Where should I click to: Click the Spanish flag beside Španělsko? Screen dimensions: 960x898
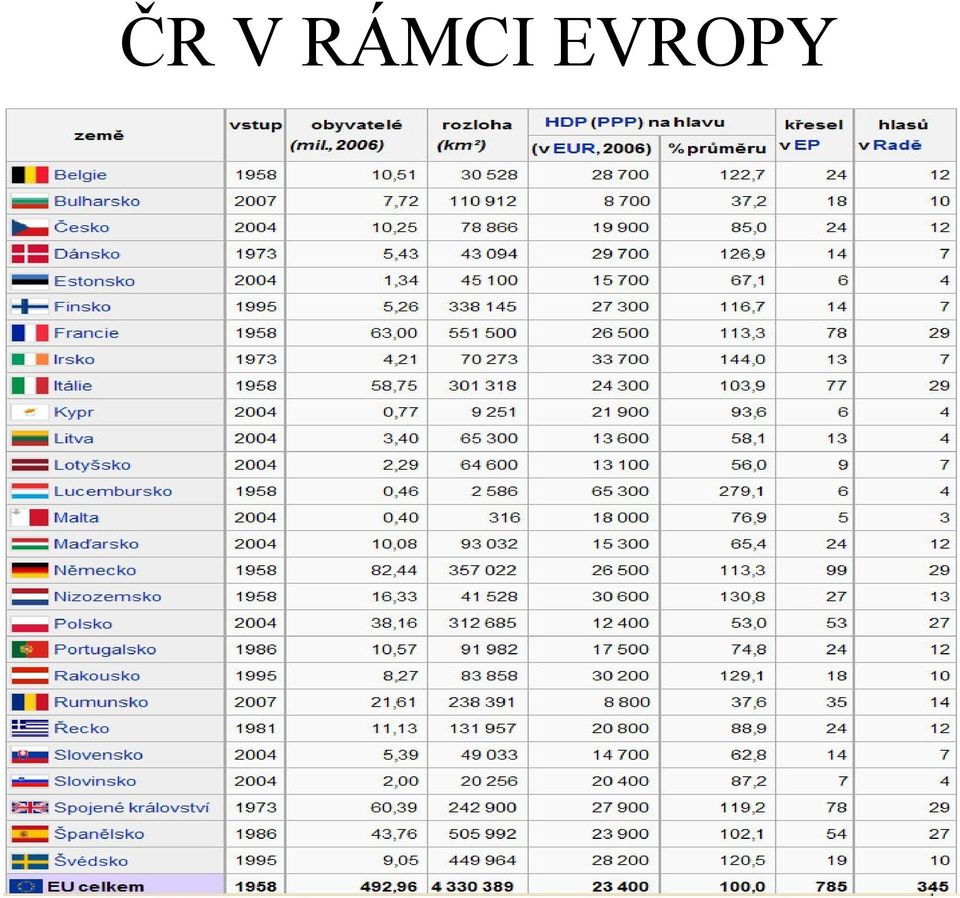pos(29,834)
